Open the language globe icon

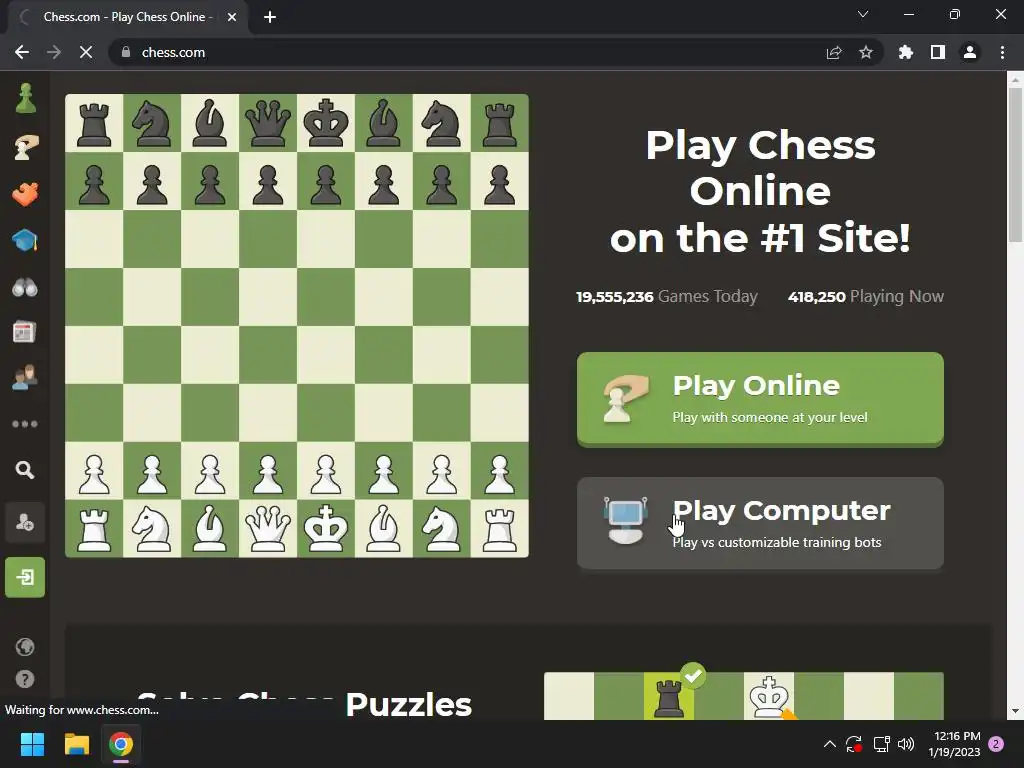tap(25, 647)
